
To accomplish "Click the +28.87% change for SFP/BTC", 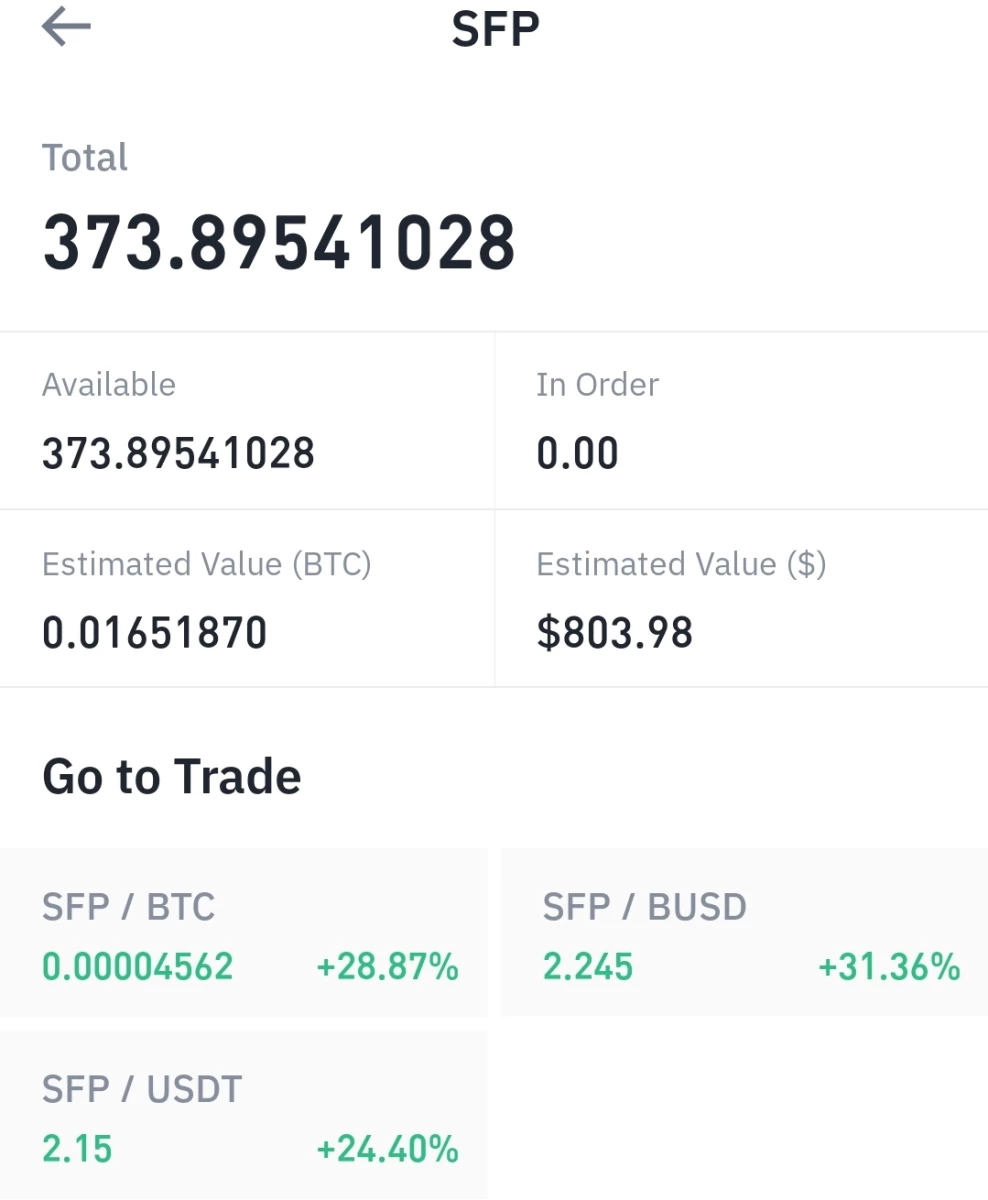I will tap(387, 967).
